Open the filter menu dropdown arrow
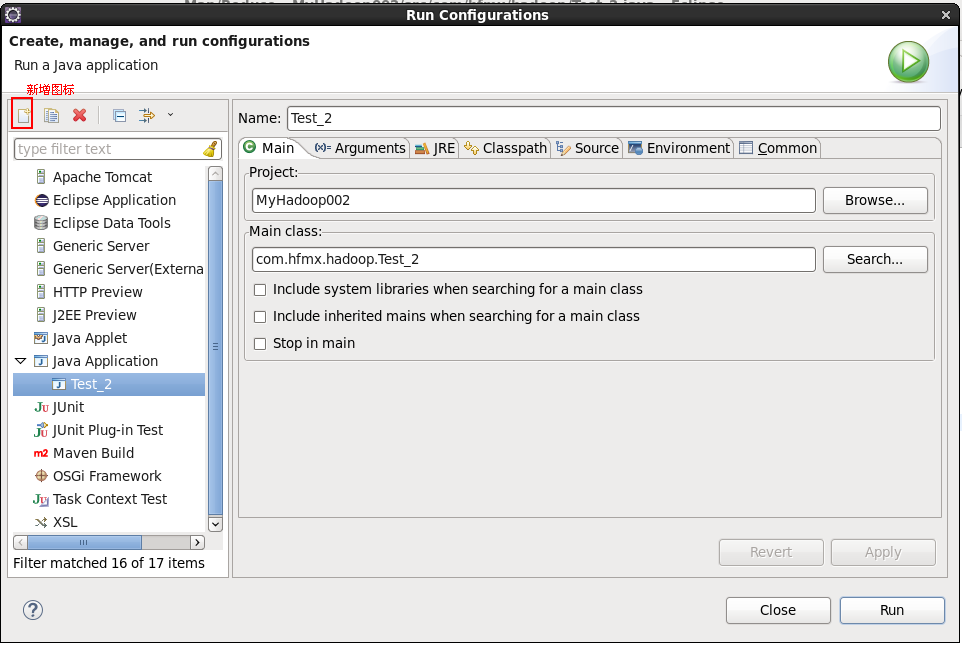This screenshot has height=646, width=962. click(171, 115)
